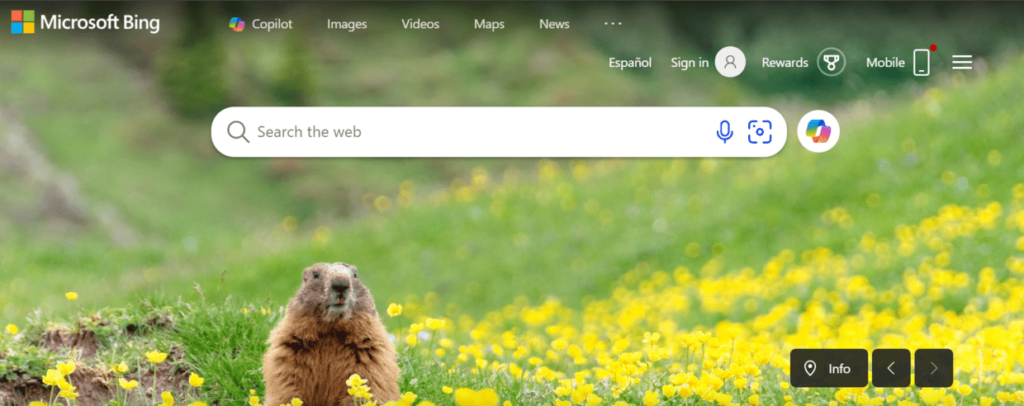Click the magnifying glass search icon
Screen dimensions: 1024x406
coord(238,132)
